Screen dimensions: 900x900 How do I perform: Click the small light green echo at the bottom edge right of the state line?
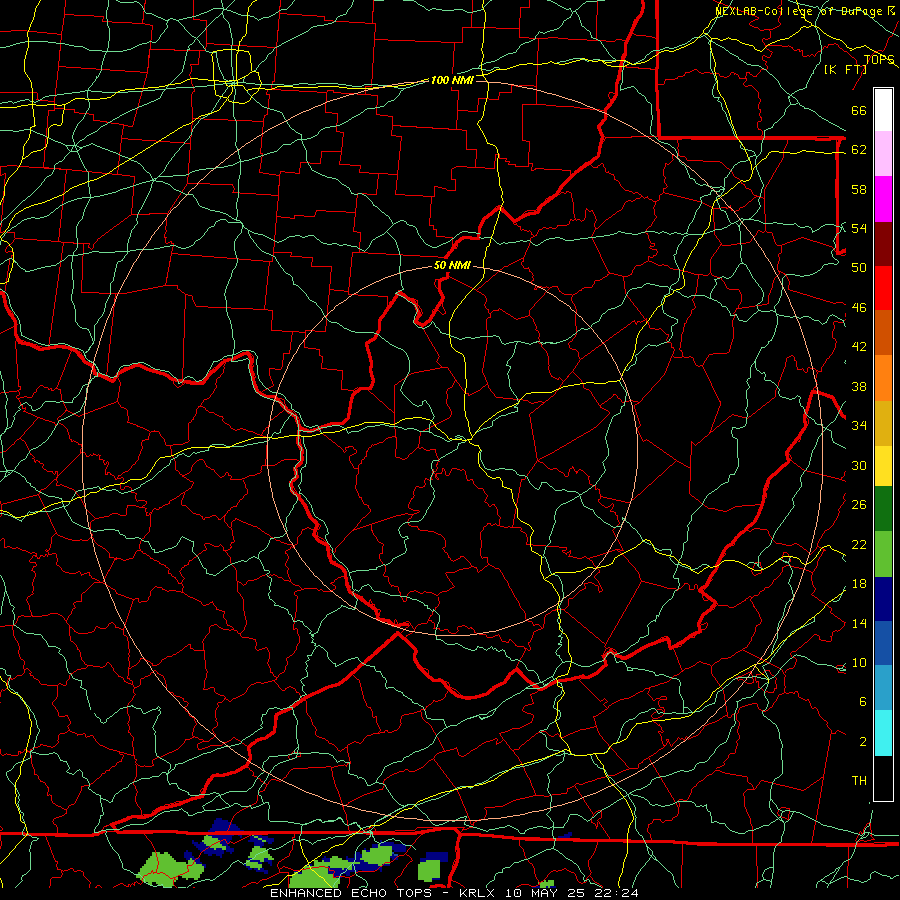tap(547, 884)
